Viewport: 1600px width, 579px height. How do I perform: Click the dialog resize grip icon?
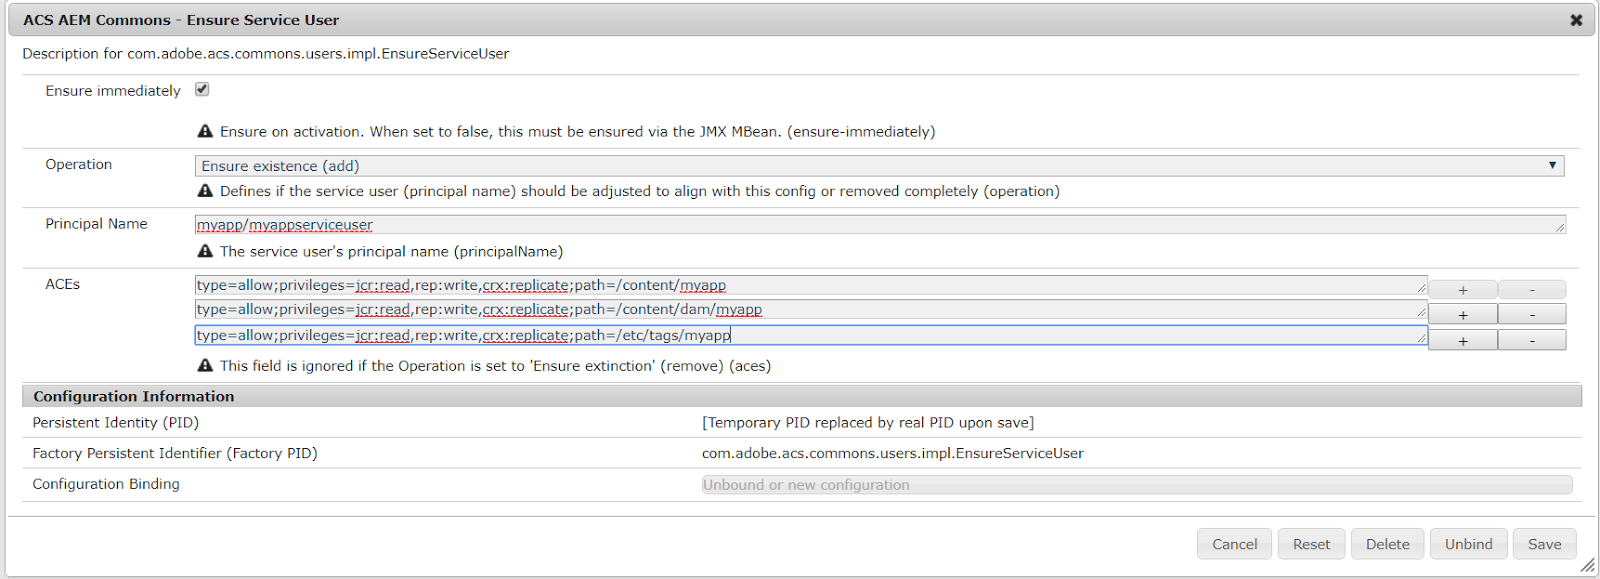pos(1588,566)
